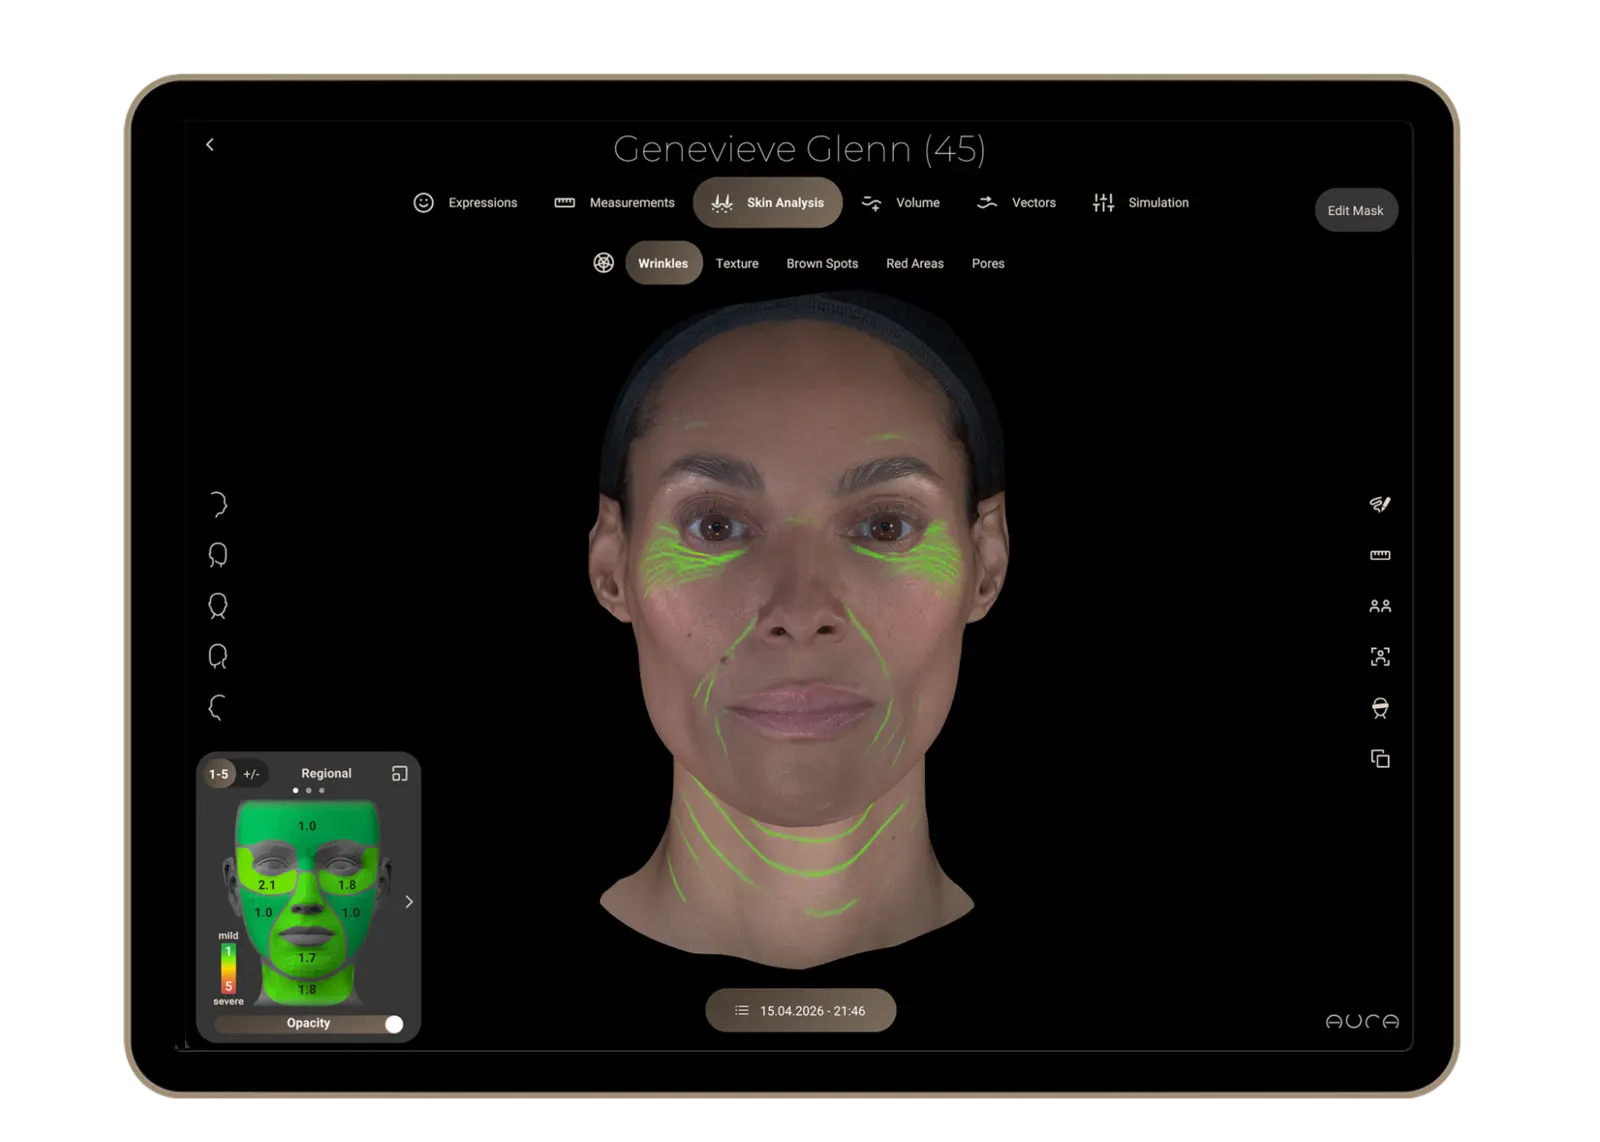This screenshot has height=1142, width=1600.
Task: Click the patient name Genevieve Glenn (45)
Action: click(x=800, y=149)
